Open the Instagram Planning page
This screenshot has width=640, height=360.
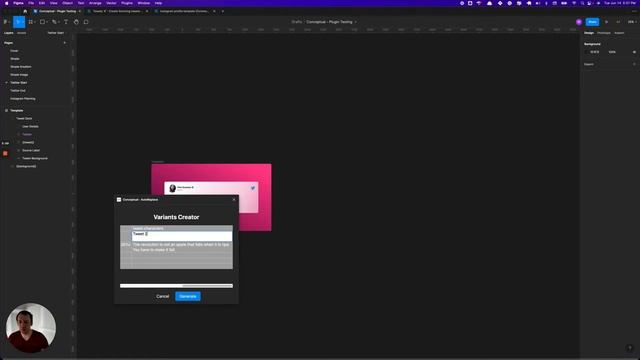(23, 99)
